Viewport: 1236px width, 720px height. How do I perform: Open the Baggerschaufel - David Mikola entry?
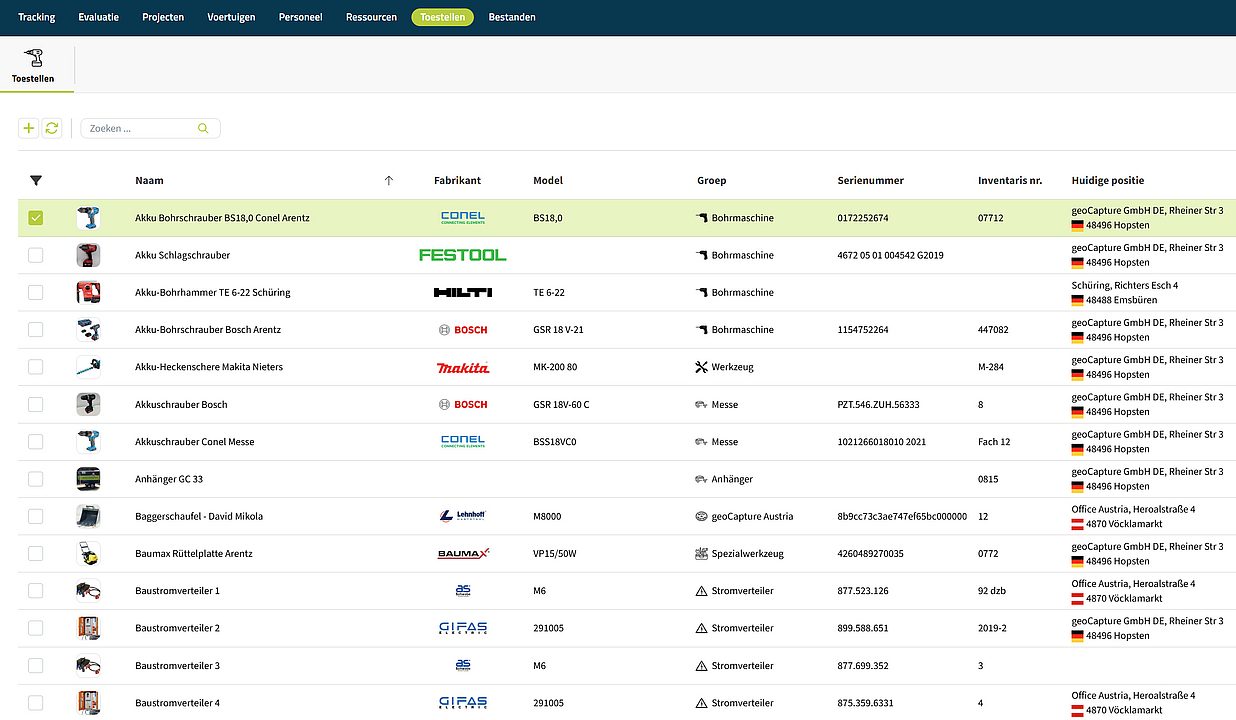(x=199, y=516)
